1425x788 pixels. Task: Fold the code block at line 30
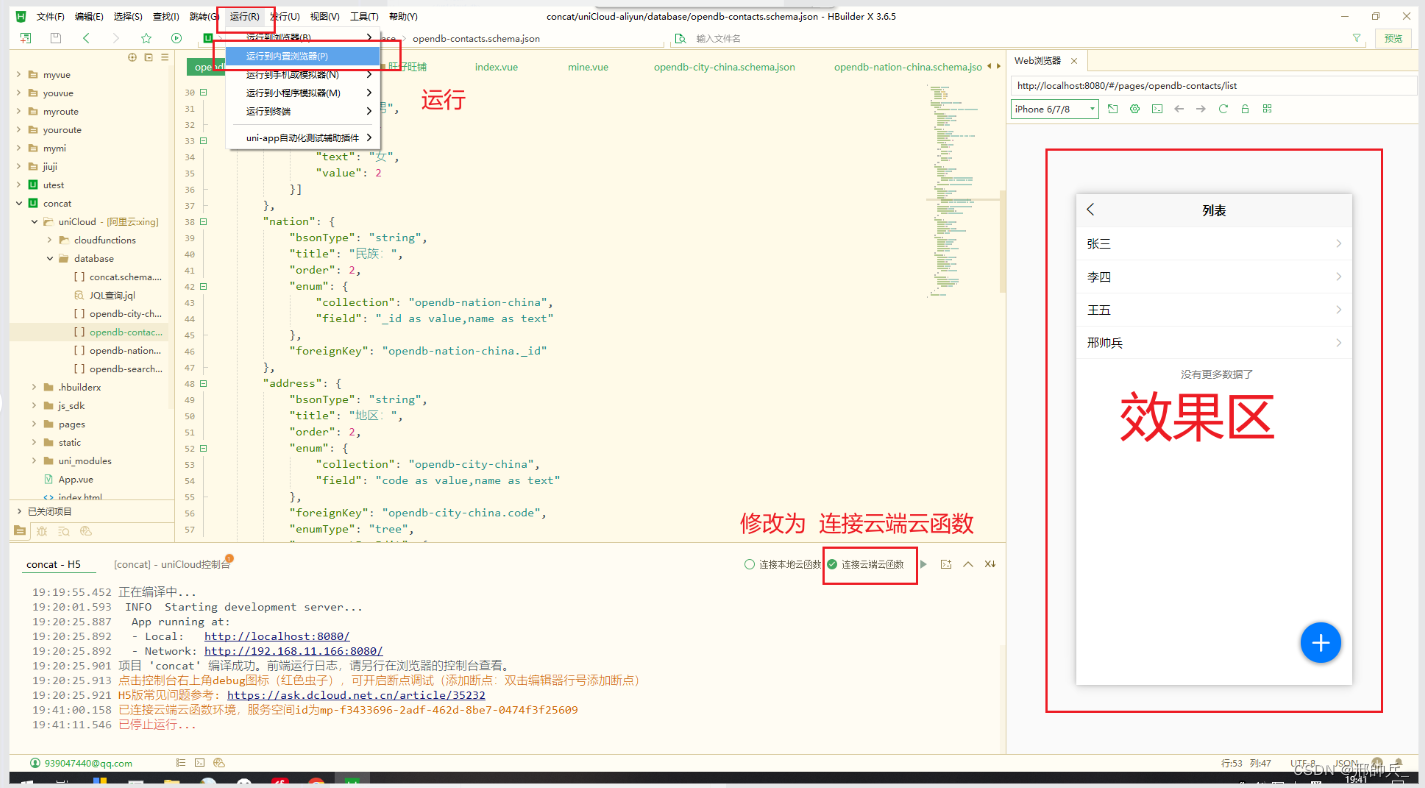pos(204,93)
